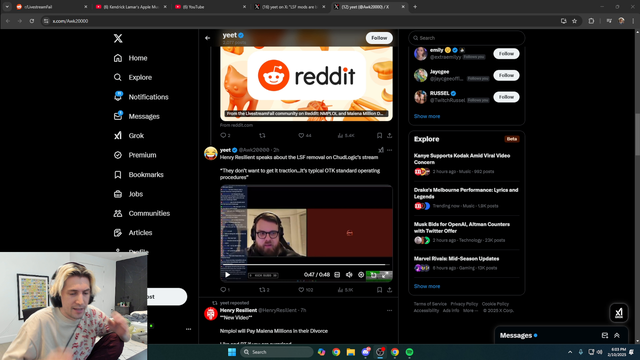The image size is (640, 360).
Task: Open Spotify from the taskbar
Action: coord(409,352)
